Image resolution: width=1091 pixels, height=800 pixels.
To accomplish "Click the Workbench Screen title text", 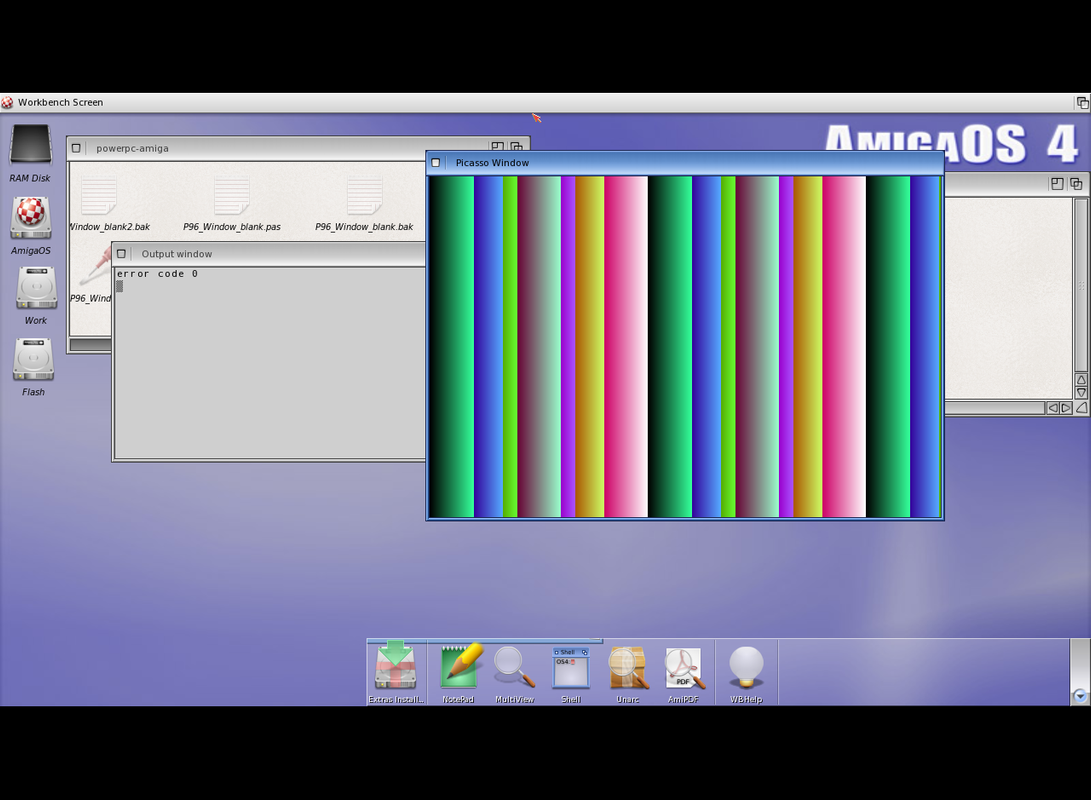I will [61, 102].
